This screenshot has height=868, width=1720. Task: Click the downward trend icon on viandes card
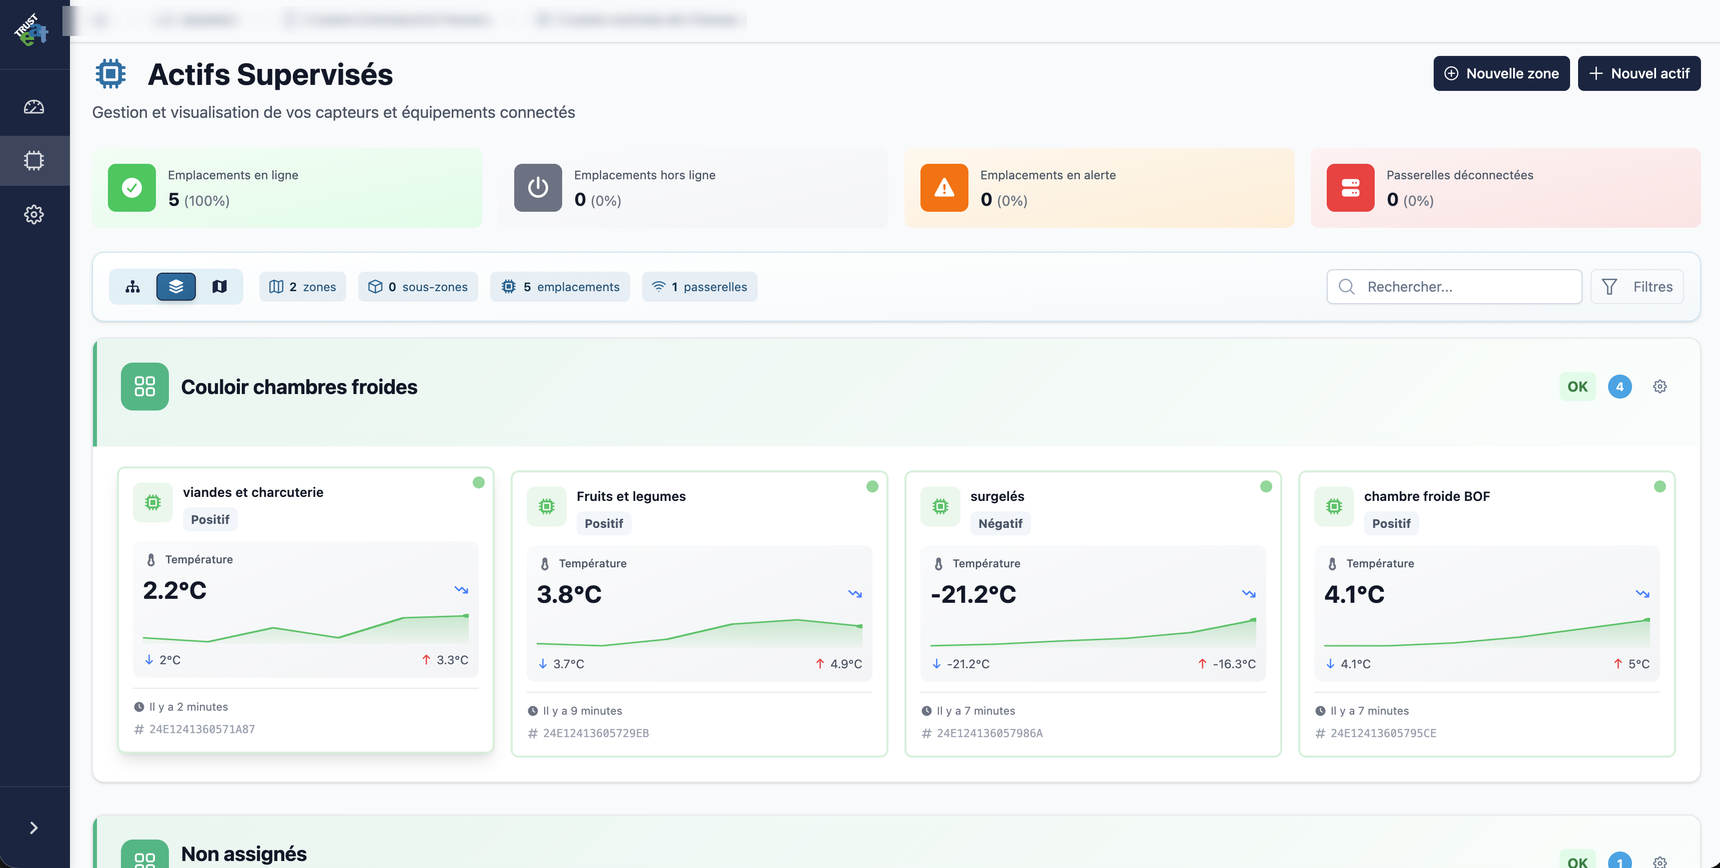[x=461, y=590]
